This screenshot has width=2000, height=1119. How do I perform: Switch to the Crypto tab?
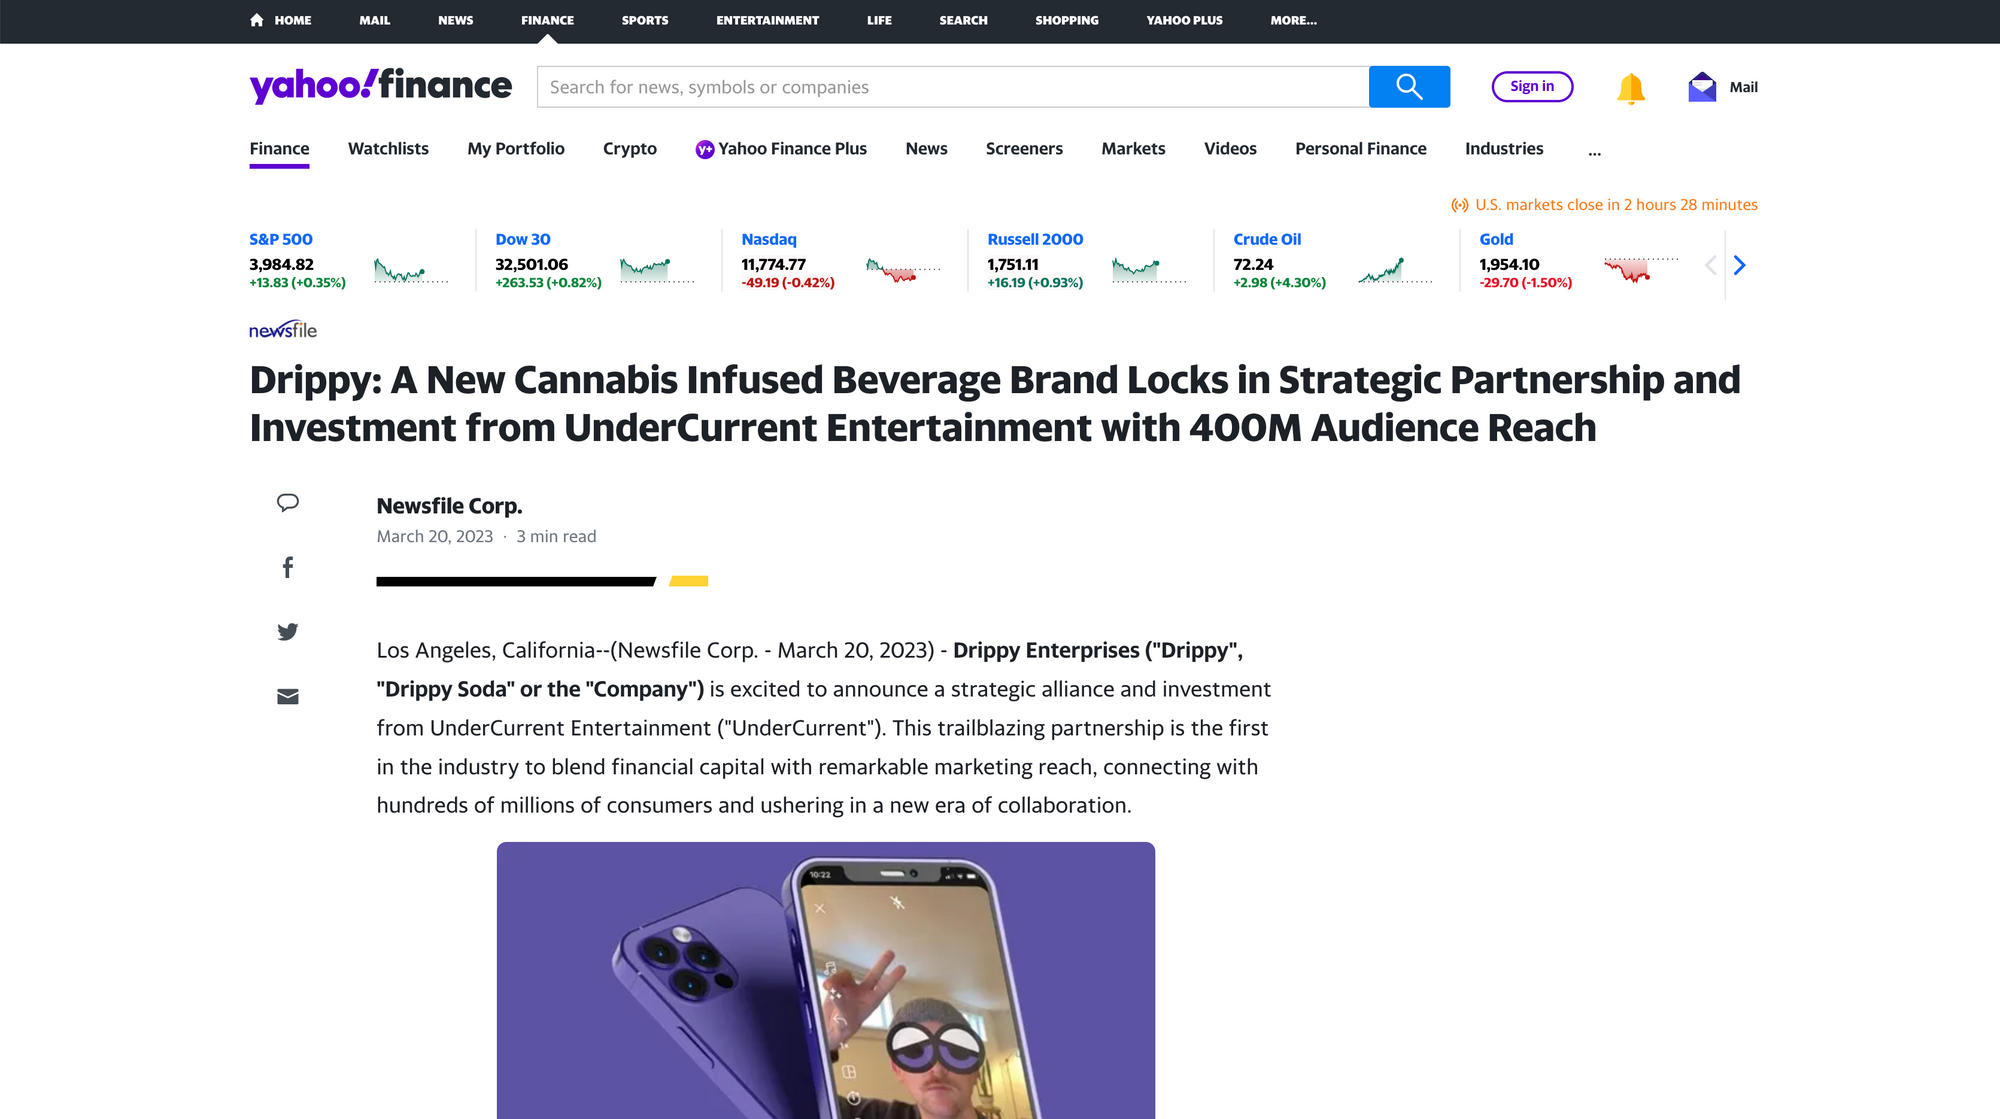(630, 149)
